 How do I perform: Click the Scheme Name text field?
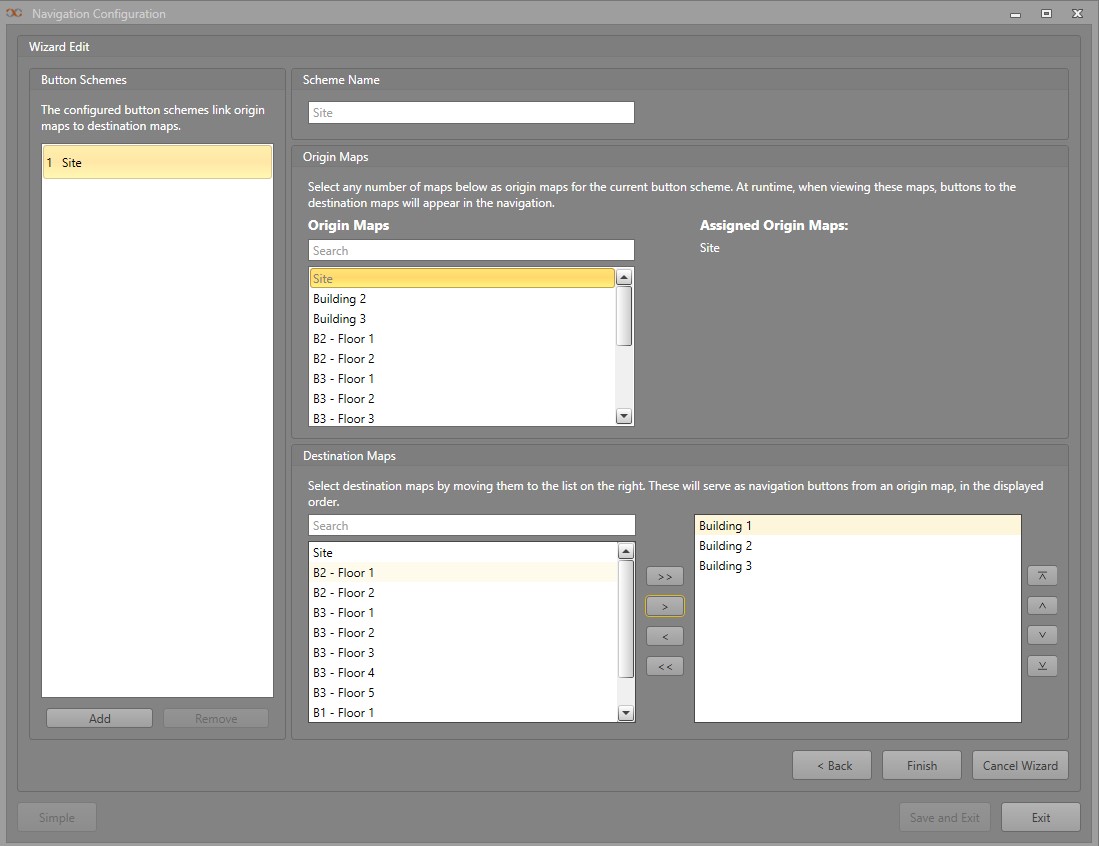pyautogui.click(x=471, y=113)
